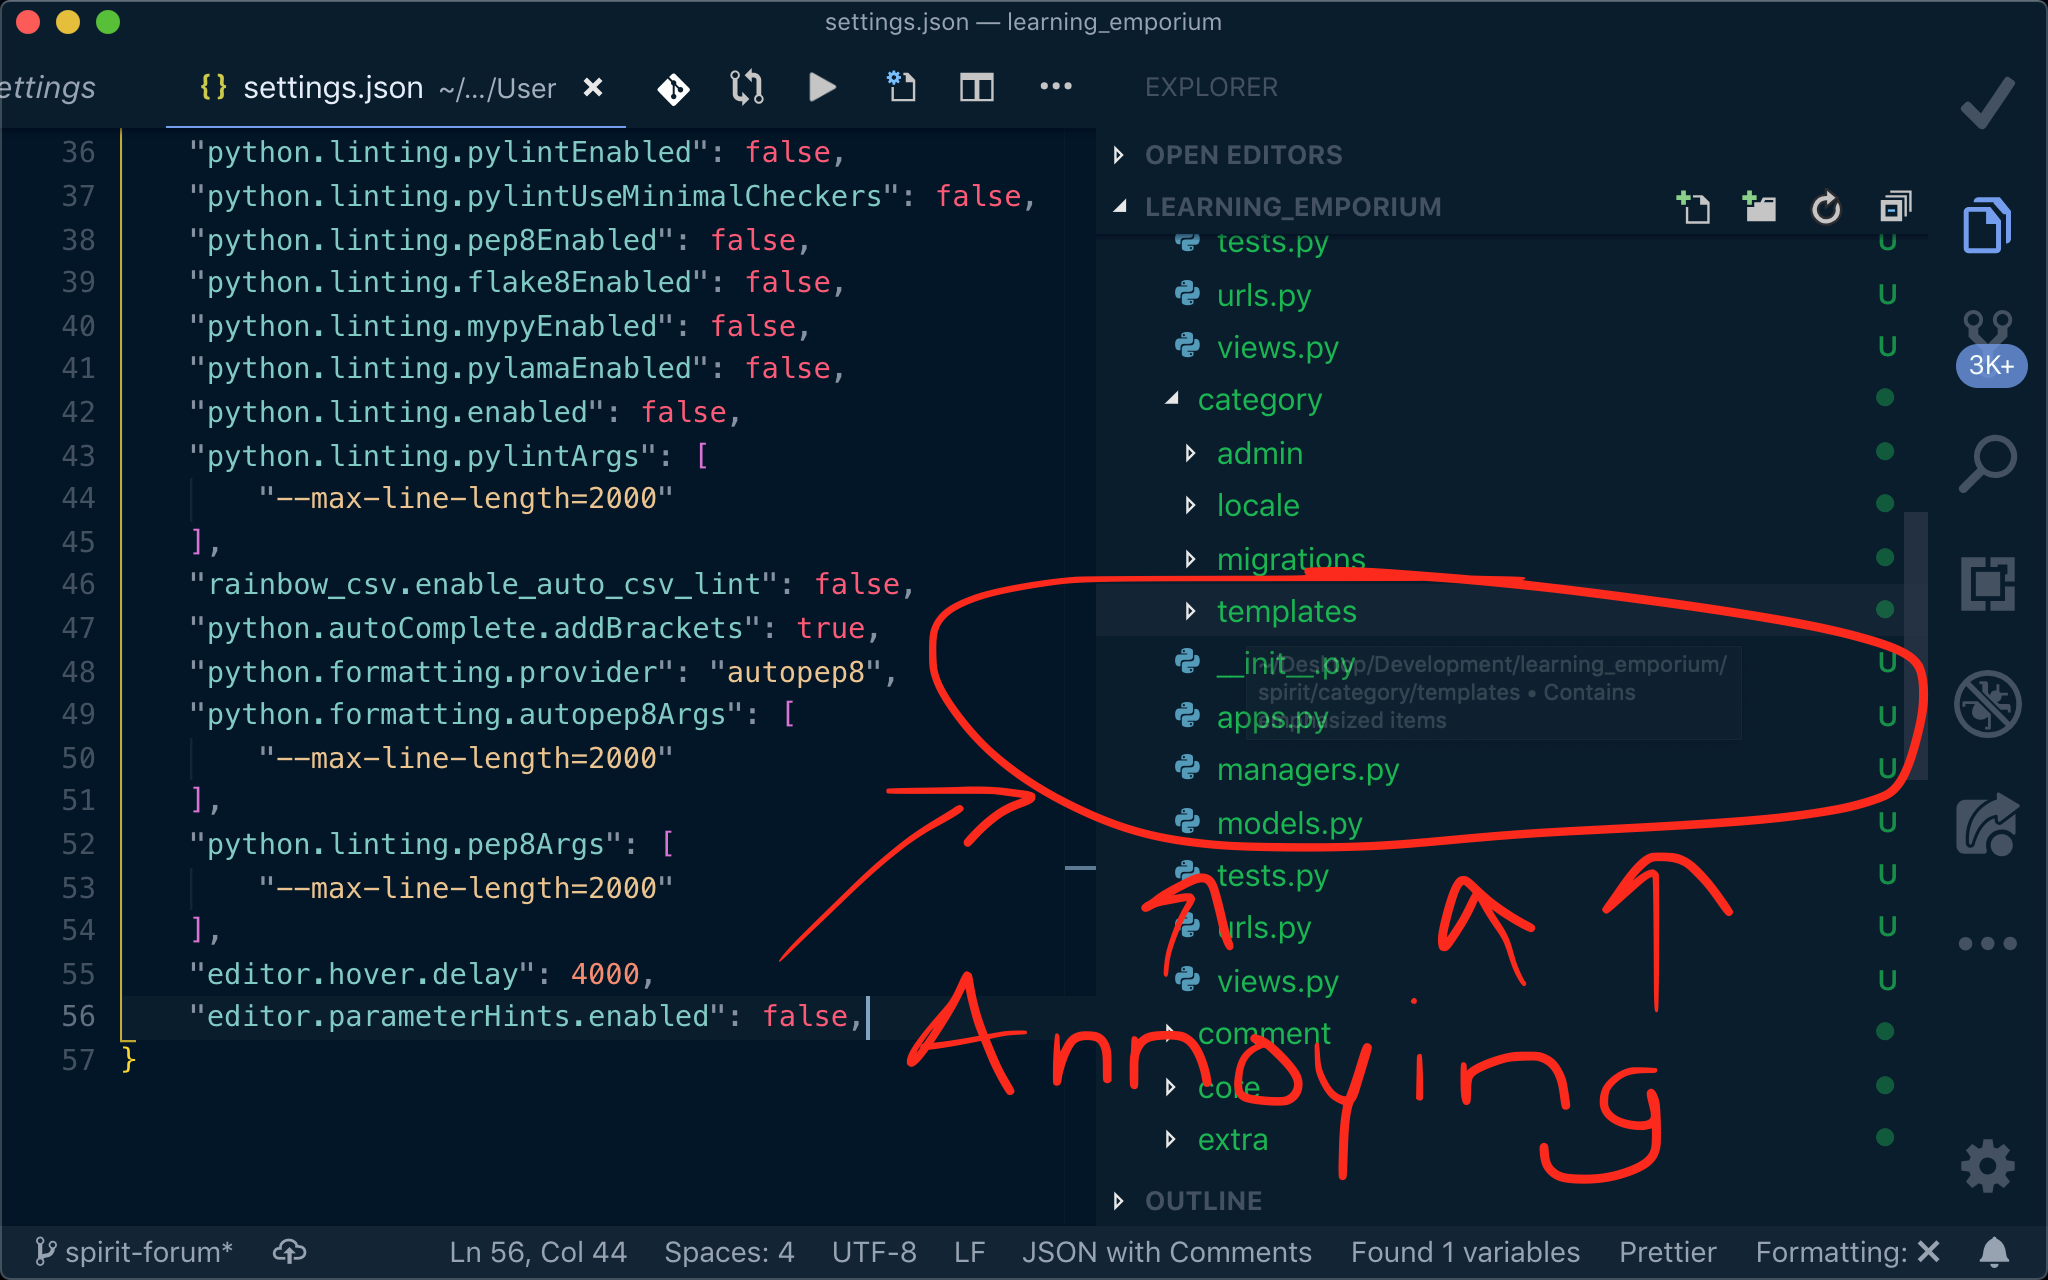Open Settings (JSON) via the gear-file icon

(x=900, y=87)
